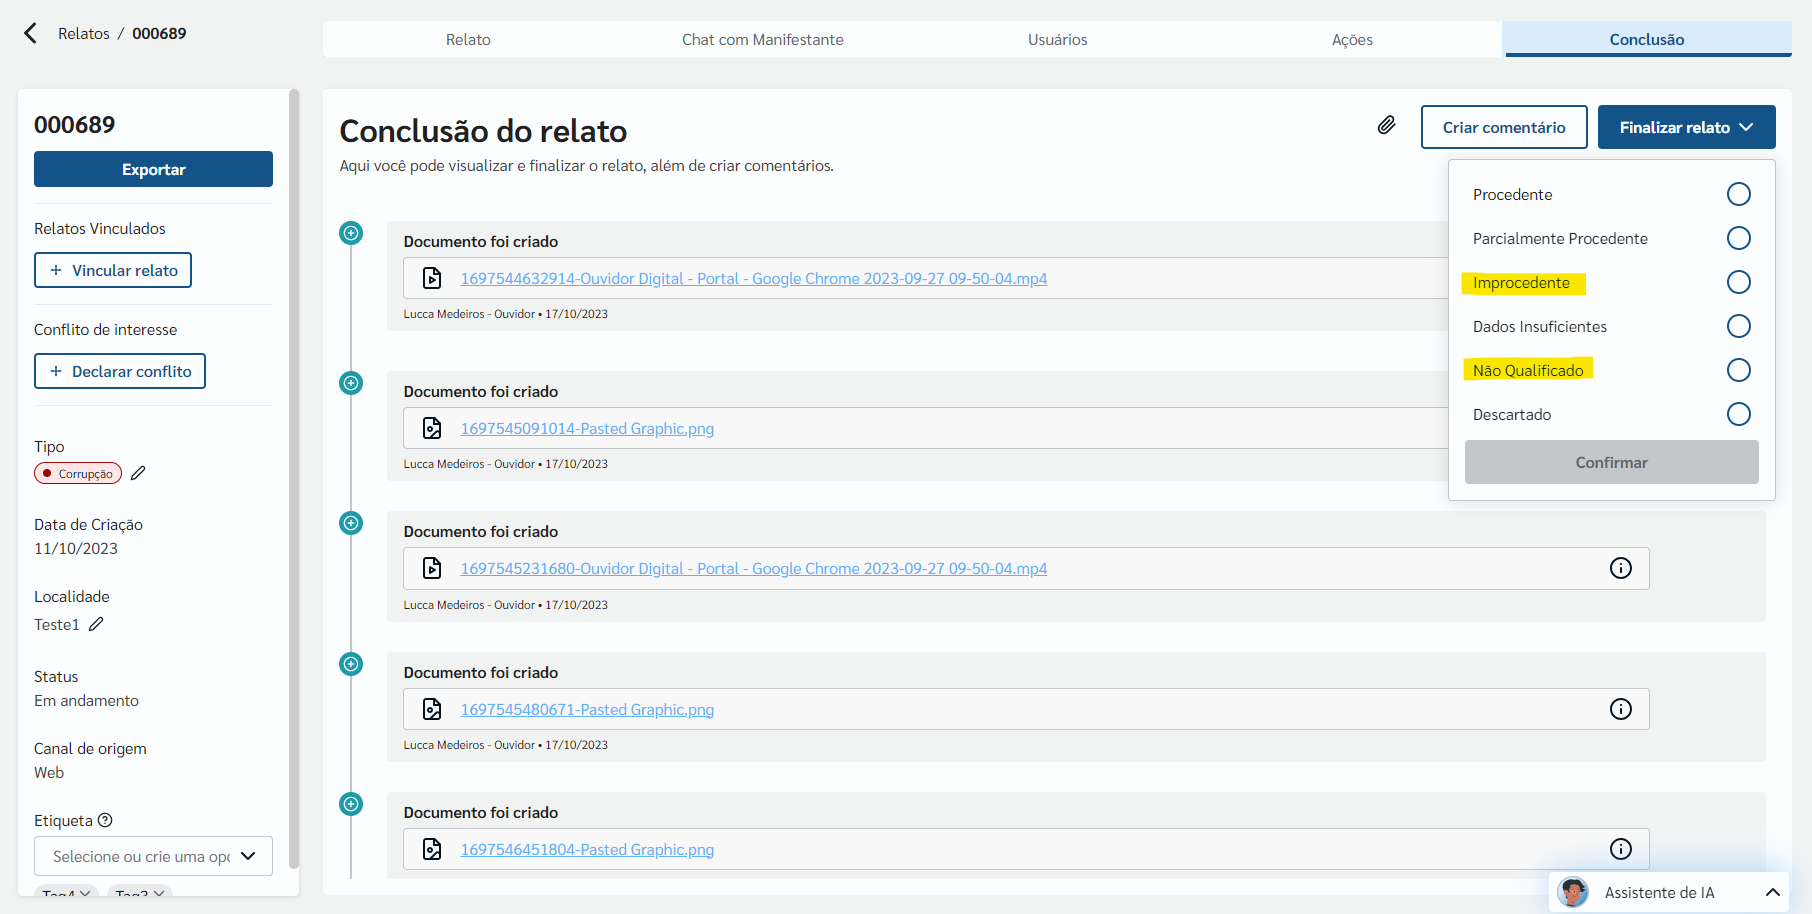
Task: Open 1697545480671-Pasted Graphic.png link
Action: click(587, 709)
